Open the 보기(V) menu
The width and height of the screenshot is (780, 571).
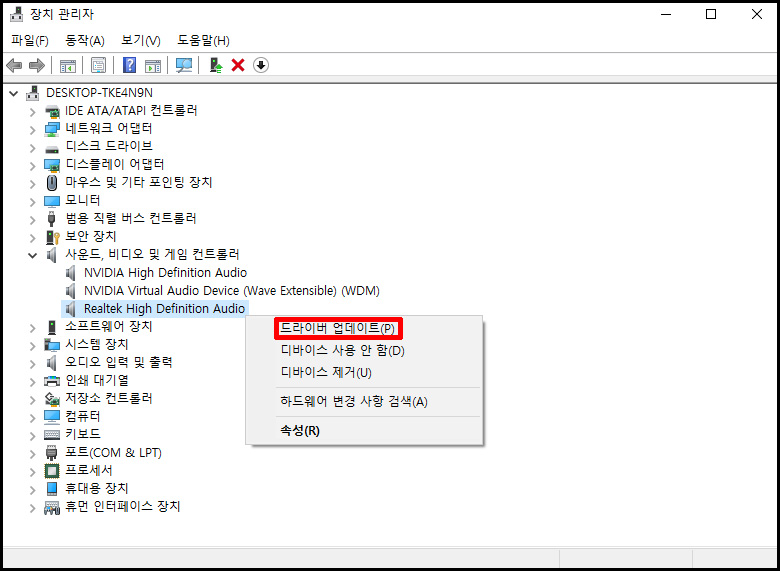point(141,41)
